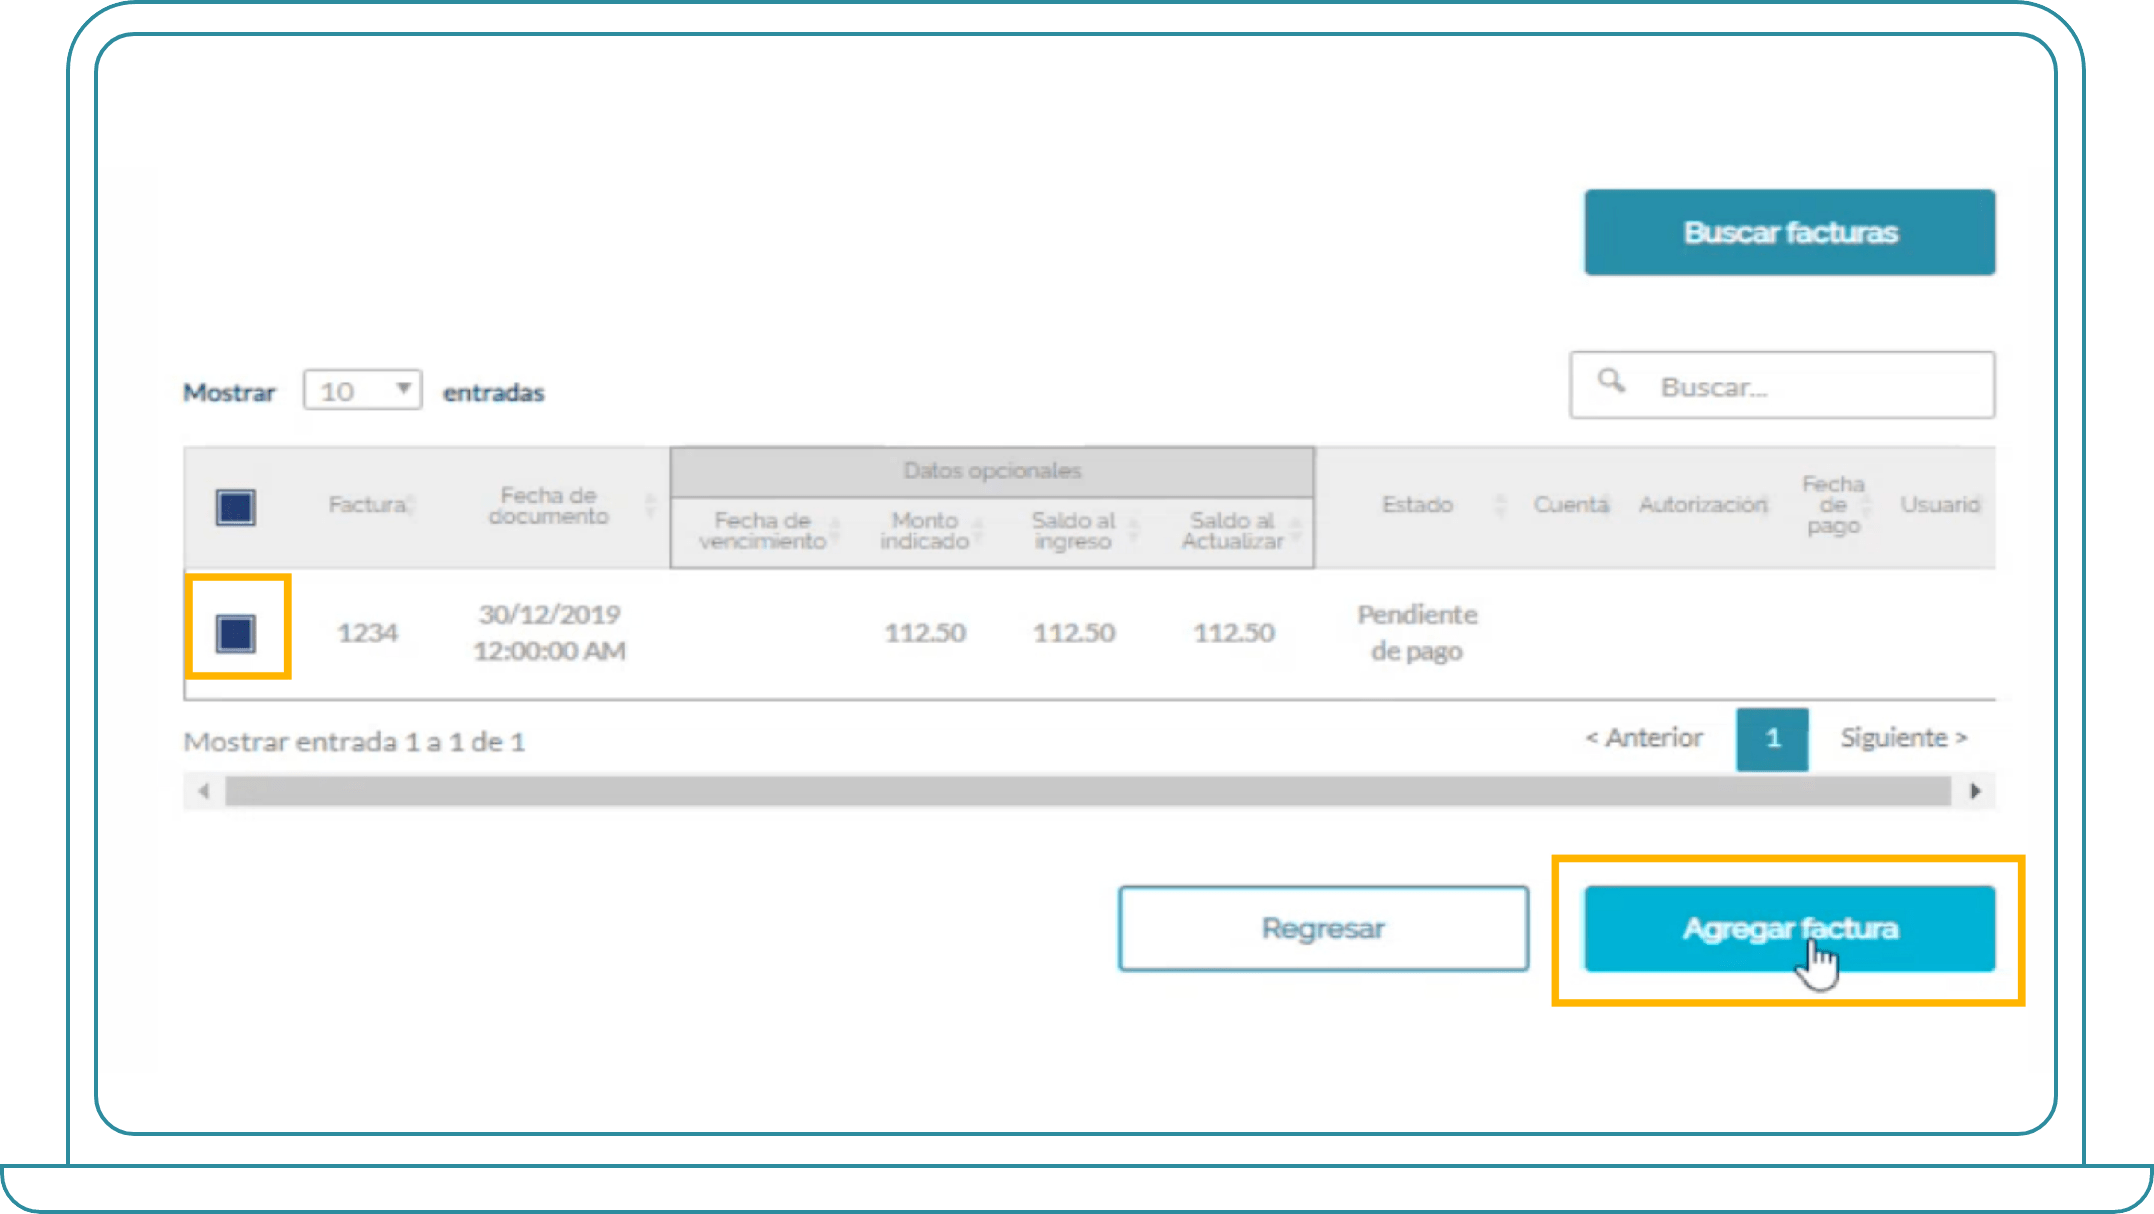Open the Mostrar entries count dropdown

(x=362, y=390)
